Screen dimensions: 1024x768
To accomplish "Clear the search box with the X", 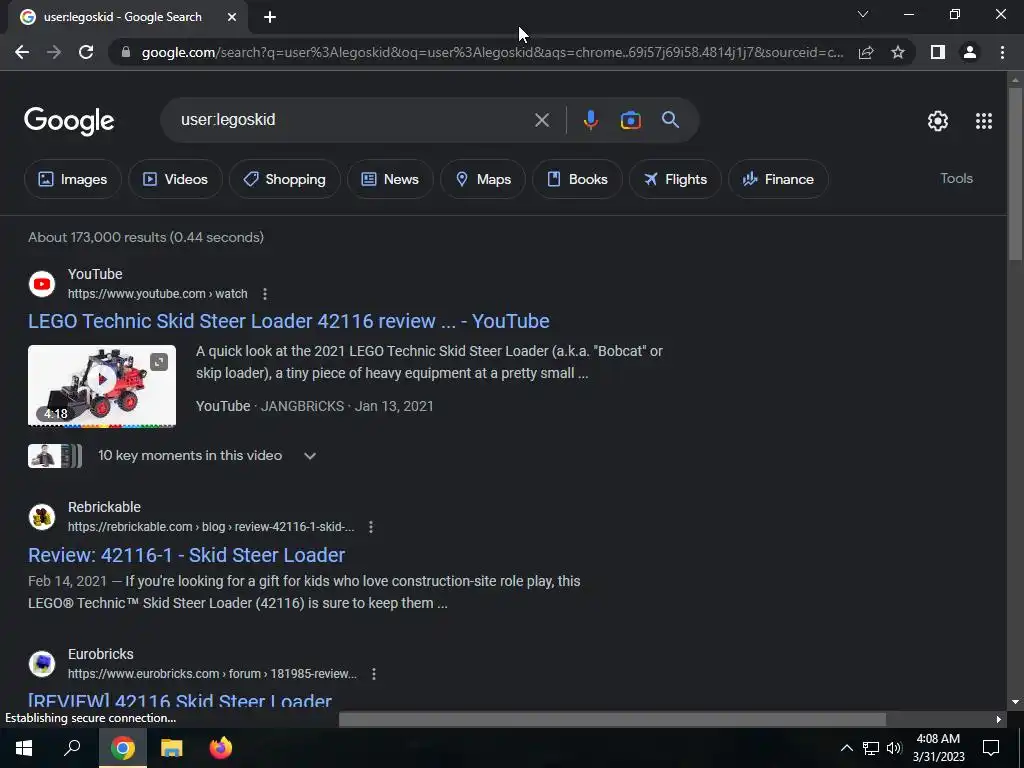I will 541,120.
